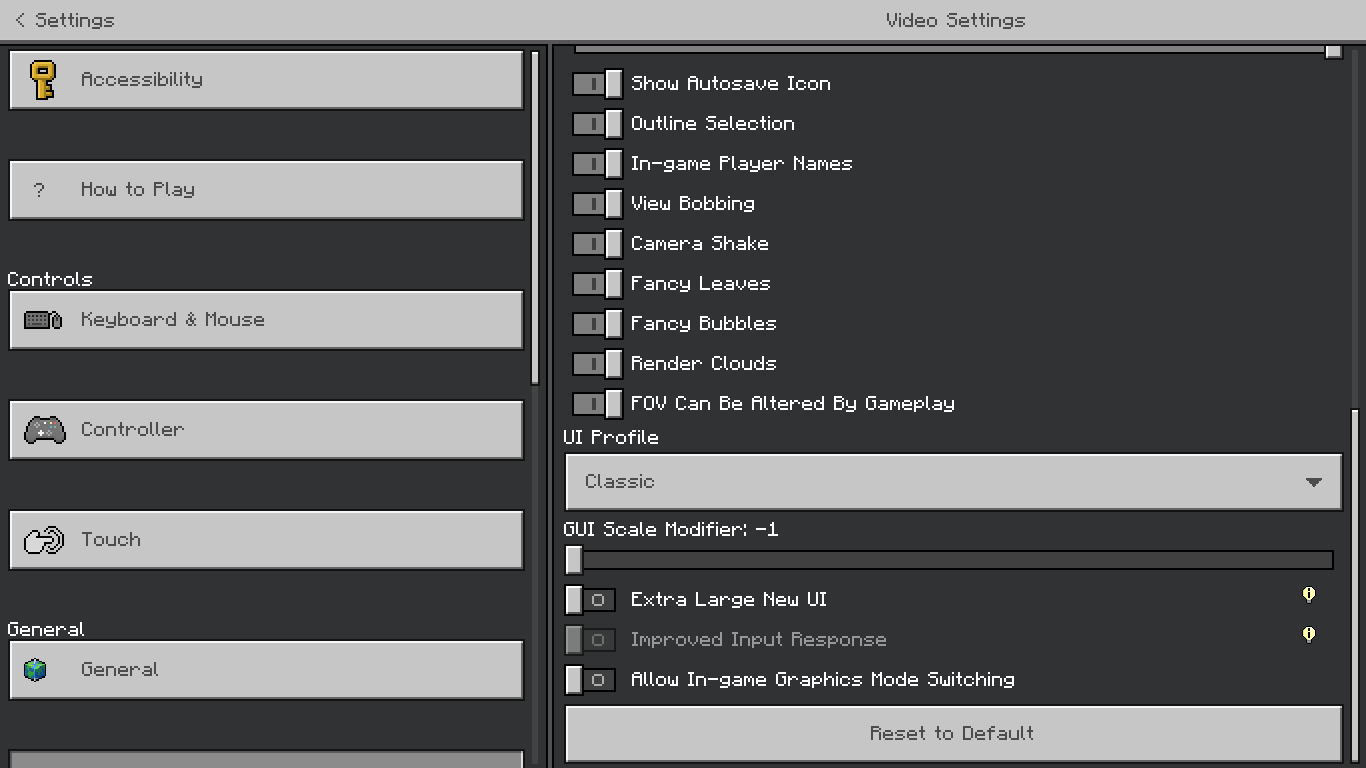
Task: Click the globe cube General icon
Action: (36, 670)
